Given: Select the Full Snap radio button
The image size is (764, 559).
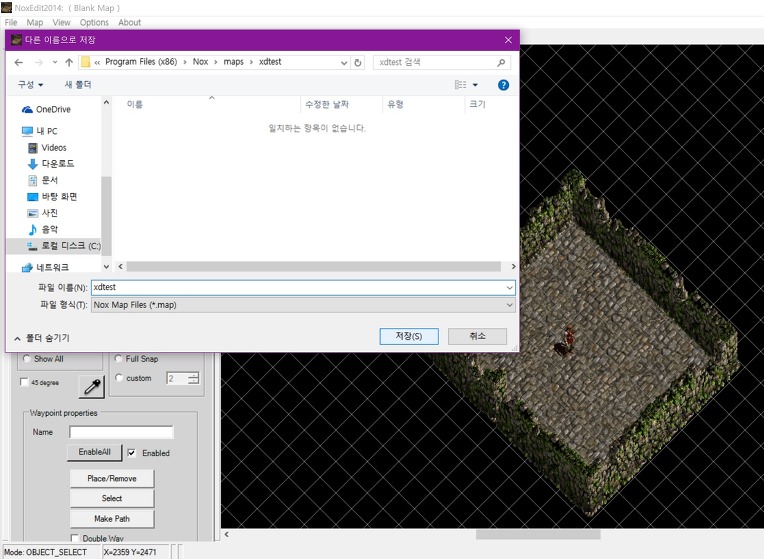Looking at the screenshot, I should point(119,359).
